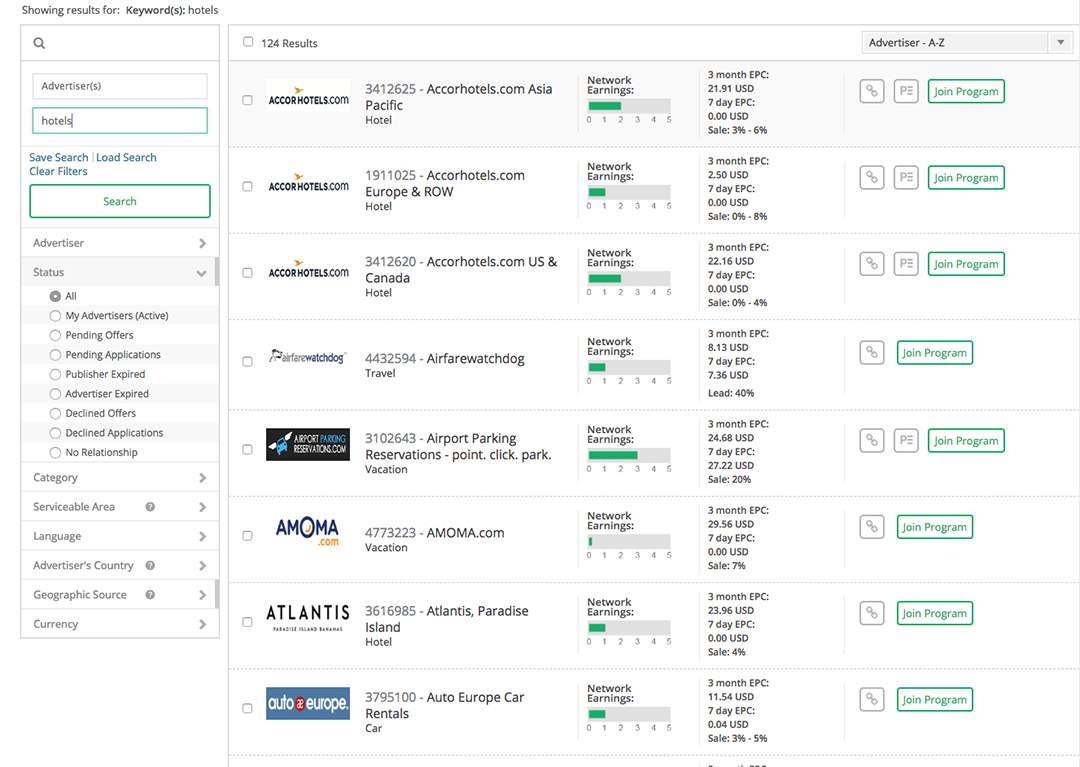Open the Advertiser - A-Z sort dropdown
Screen dimensions: 1080x767
[x=966, y=43]
